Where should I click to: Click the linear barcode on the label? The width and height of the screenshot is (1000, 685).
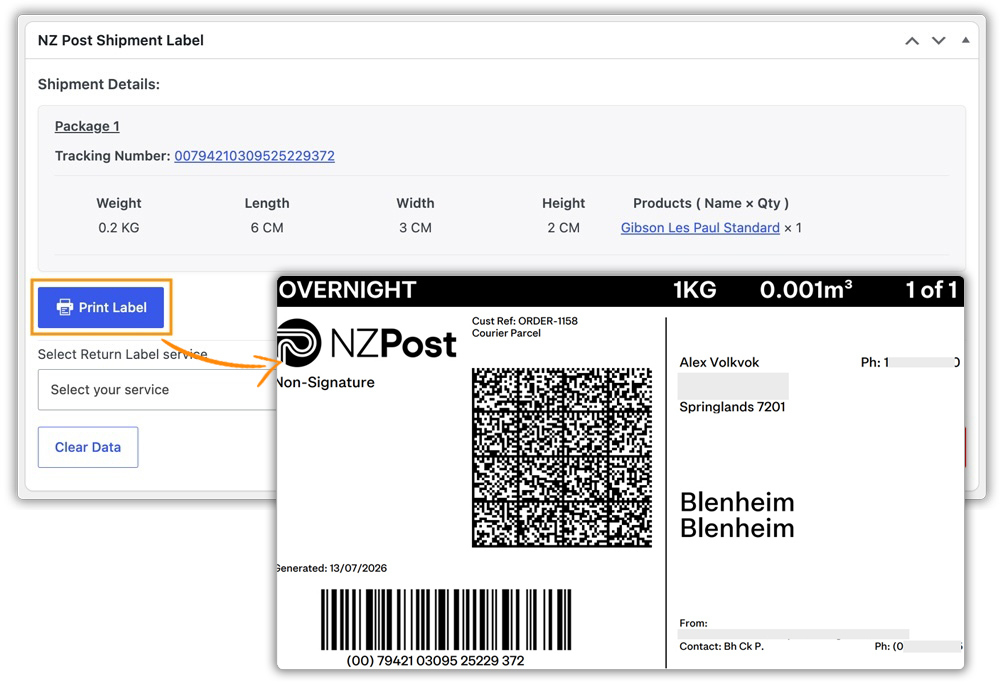[446, 619]
